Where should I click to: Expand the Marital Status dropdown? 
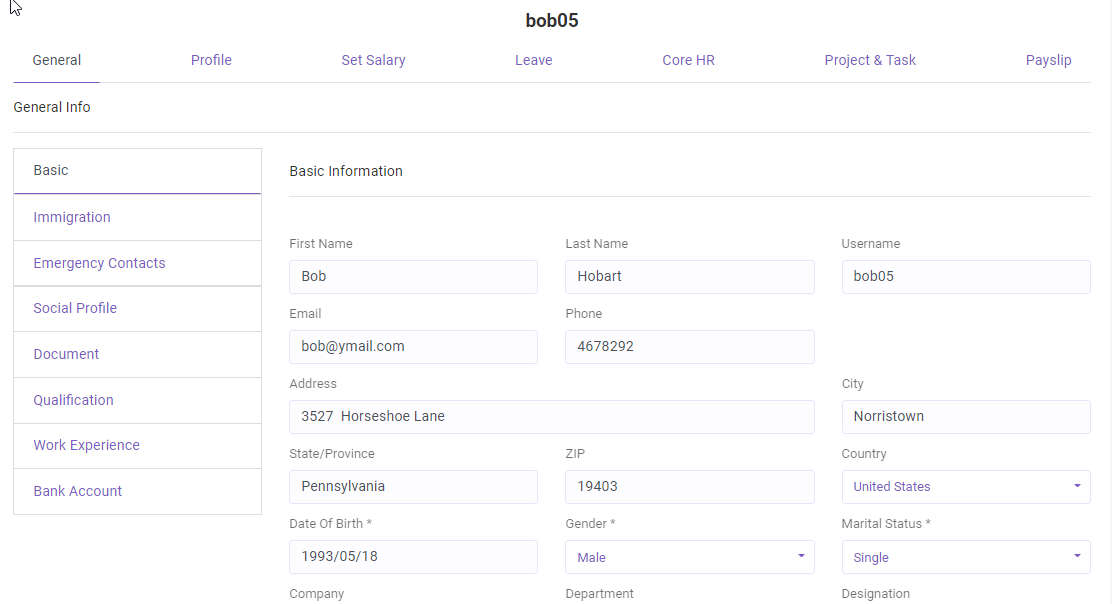(x=966, y=557)
